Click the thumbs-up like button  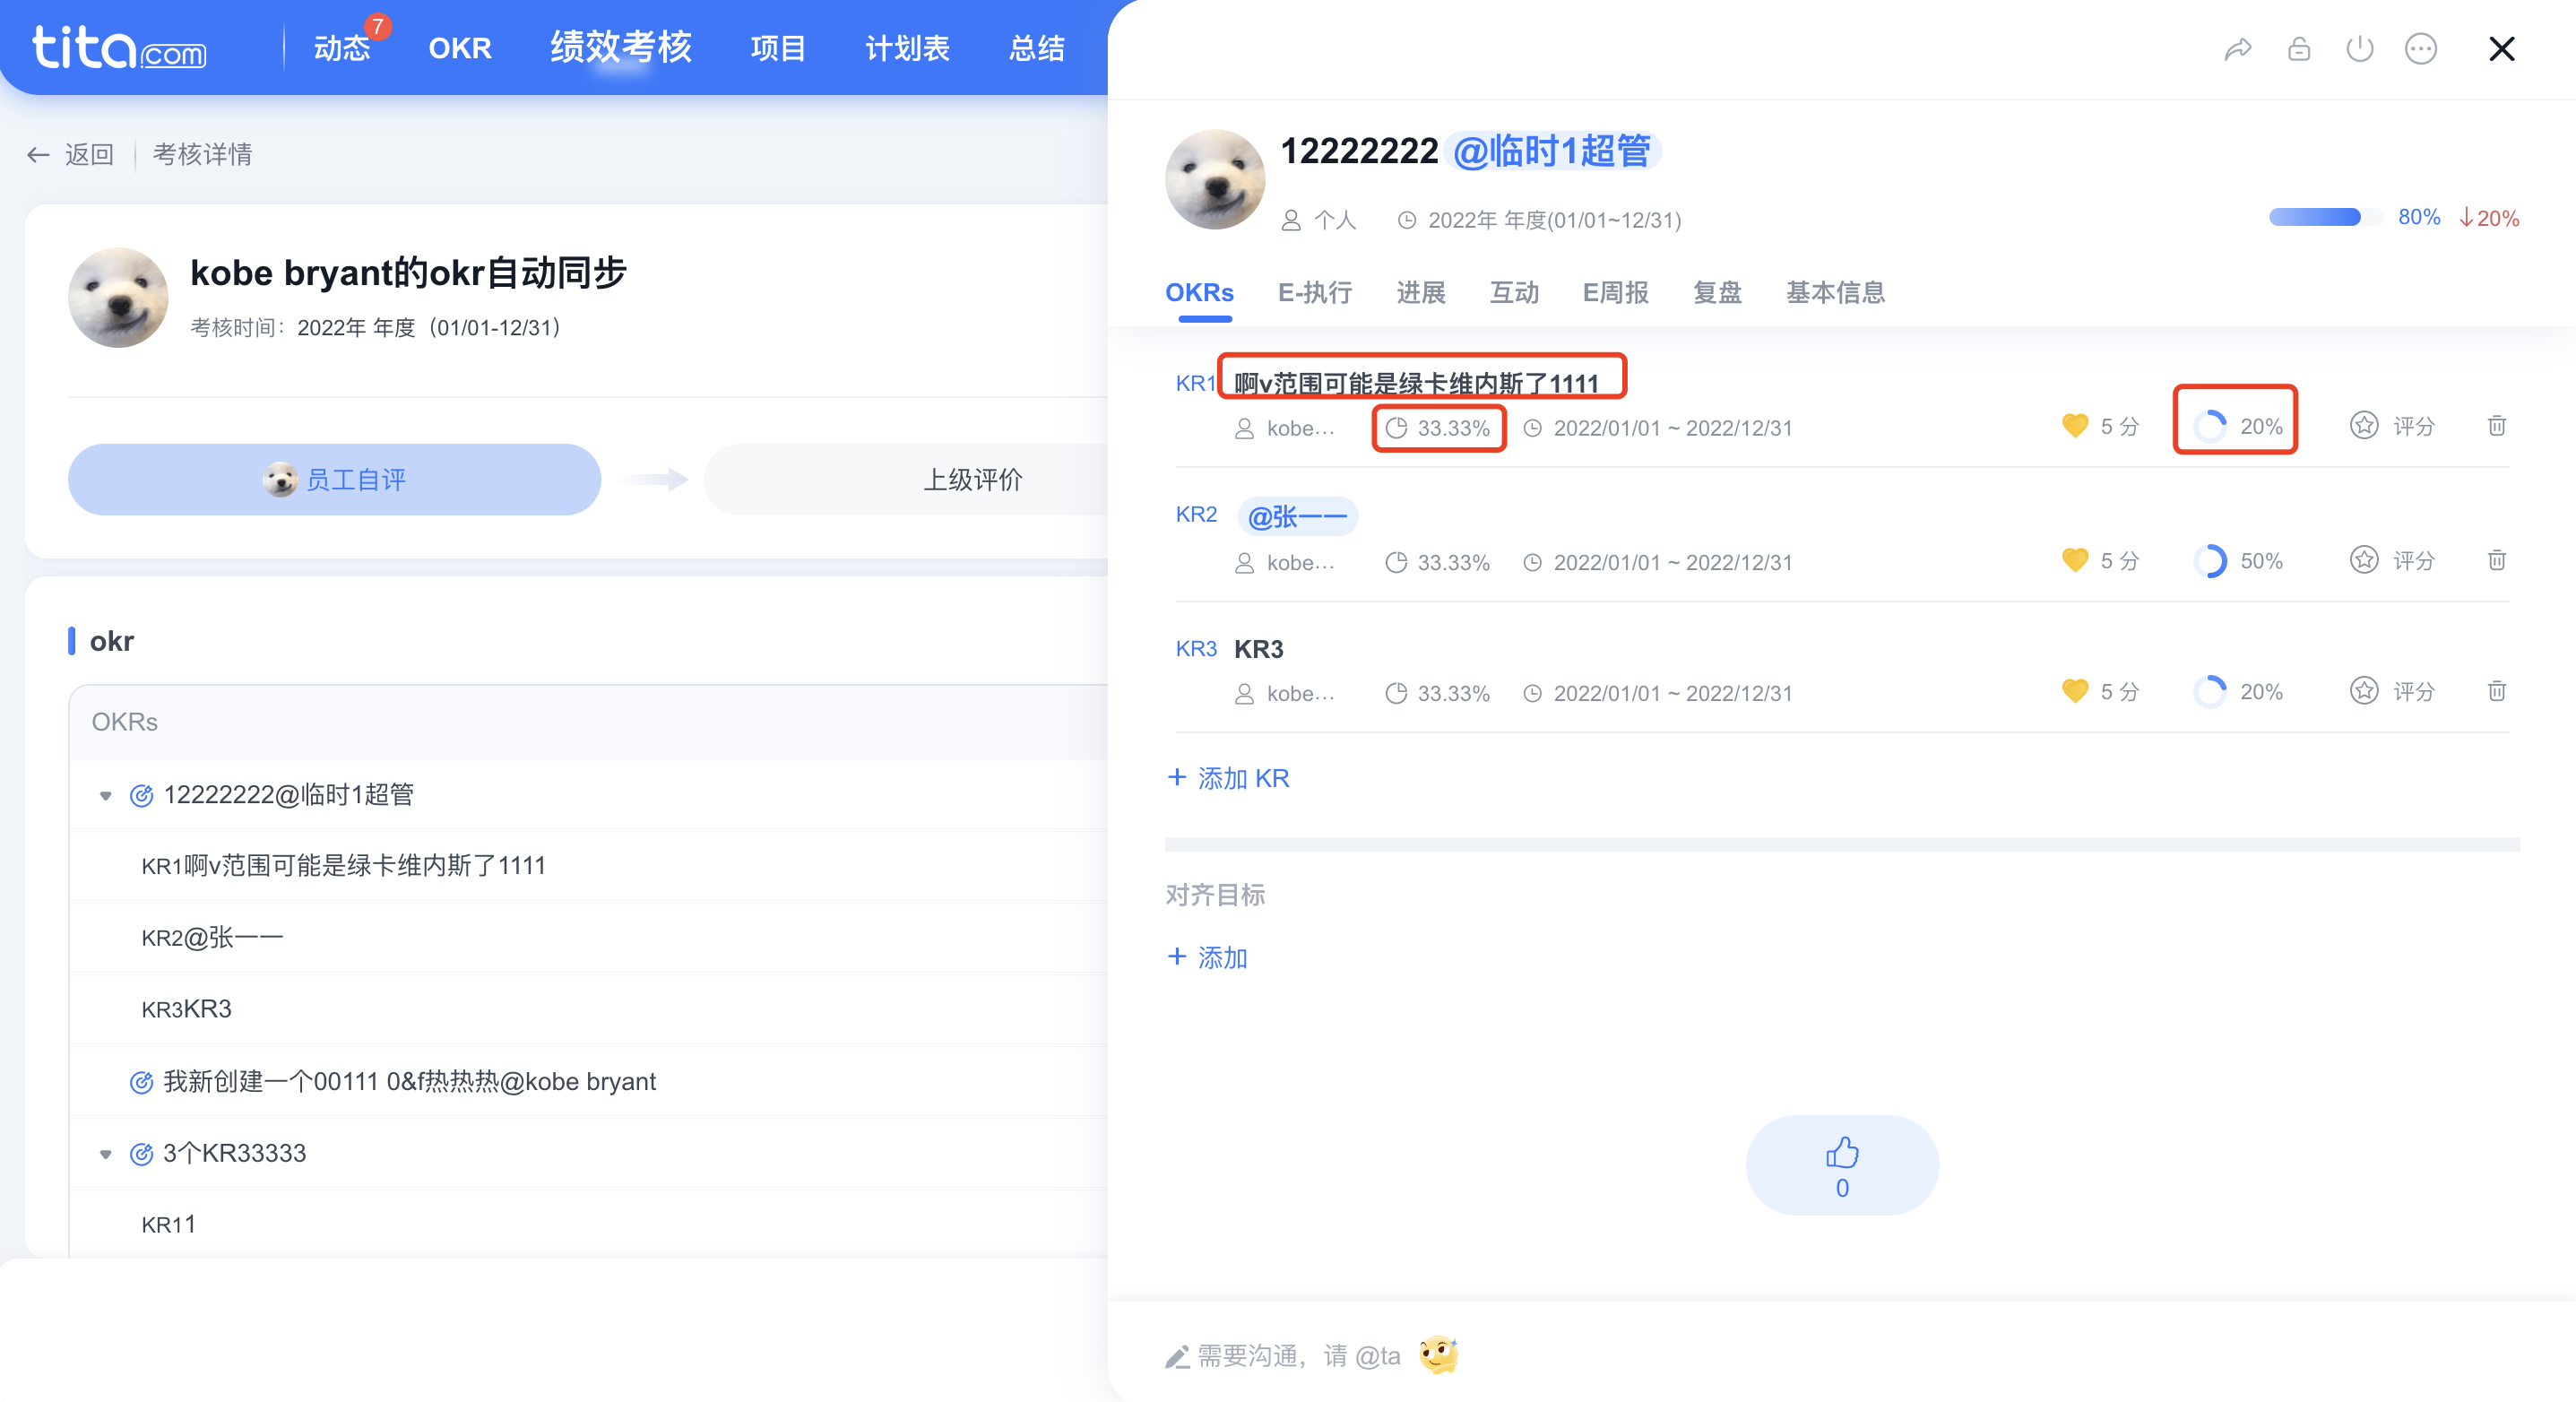[x=1842, y=1165]
